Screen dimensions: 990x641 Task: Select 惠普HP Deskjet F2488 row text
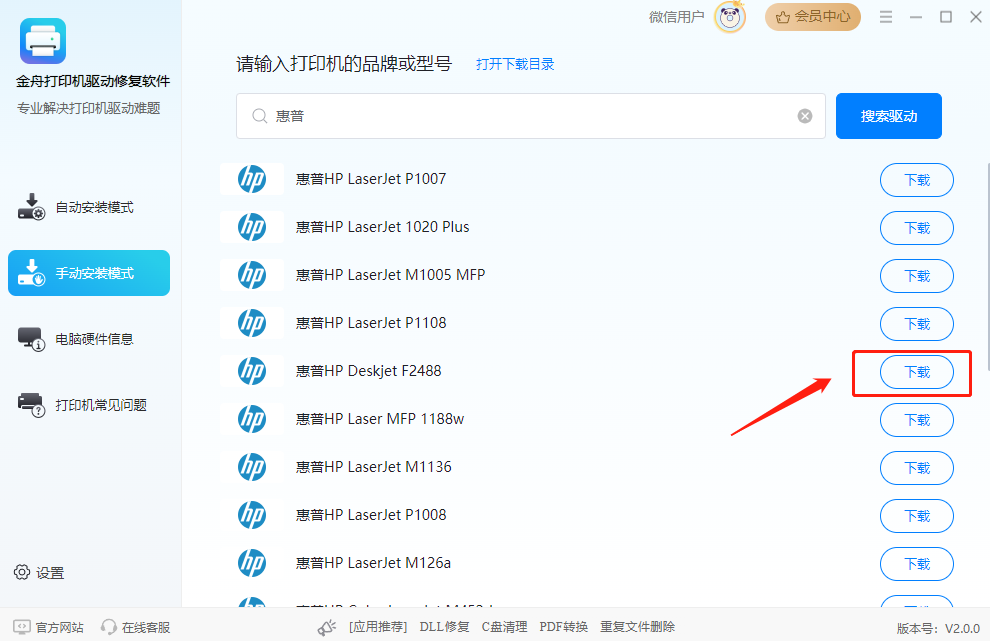coord(368,371)
